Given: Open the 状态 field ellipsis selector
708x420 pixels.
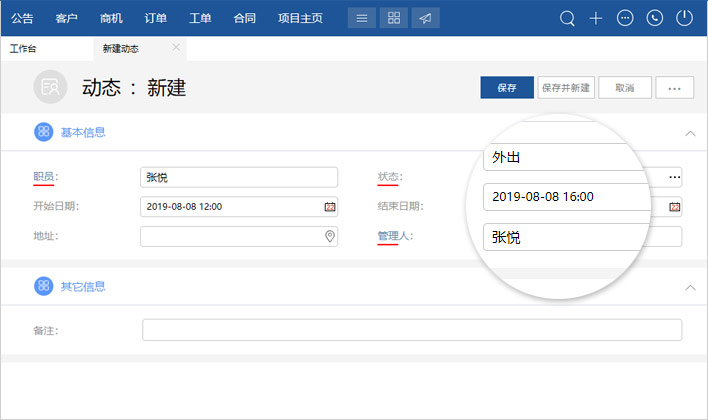Looking at the screenshot, I should 674,177.
